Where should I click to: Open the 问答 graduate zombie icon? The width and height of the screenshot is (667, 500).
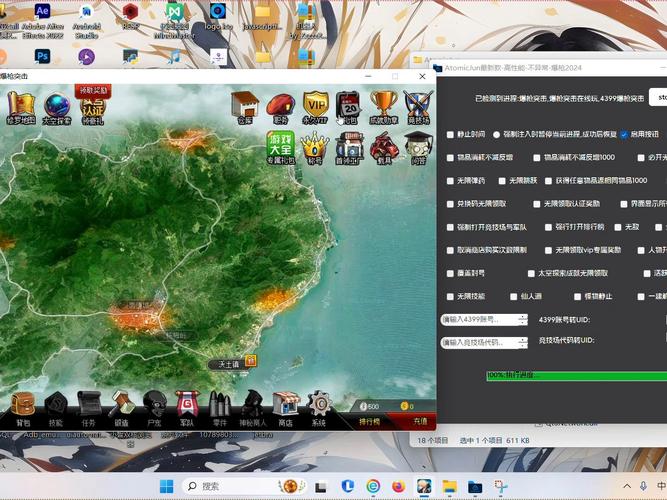(418, 149)
